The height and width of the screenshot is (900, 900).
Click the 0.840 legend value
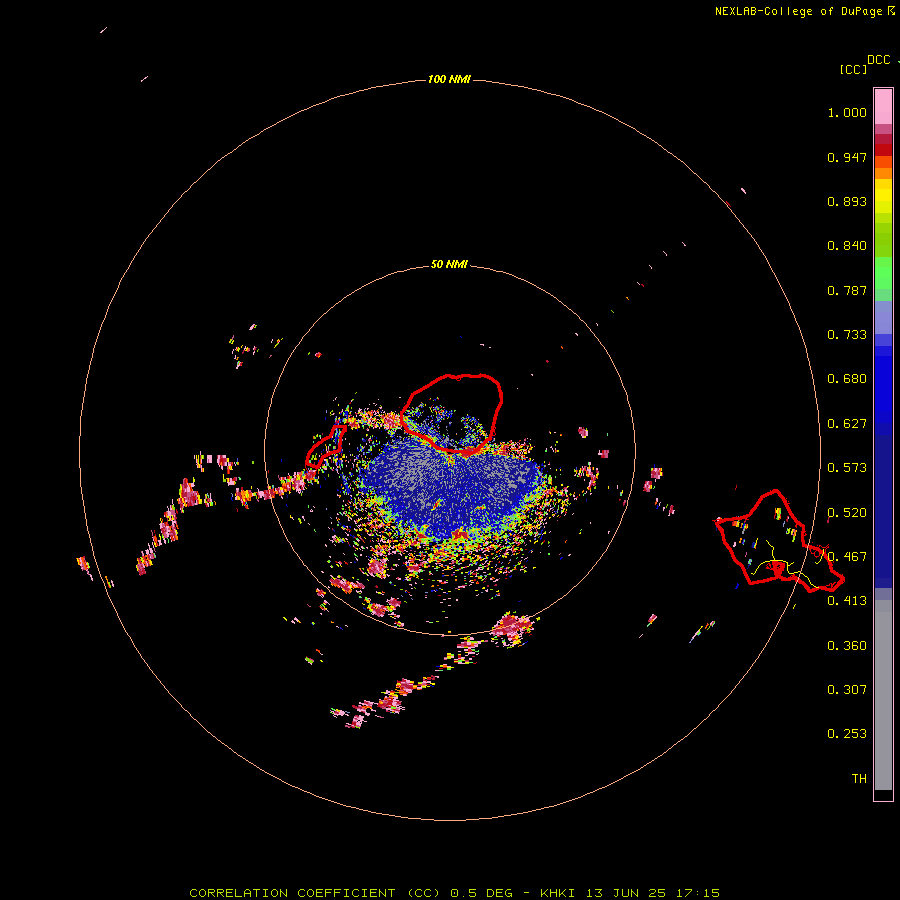(847, 246)
